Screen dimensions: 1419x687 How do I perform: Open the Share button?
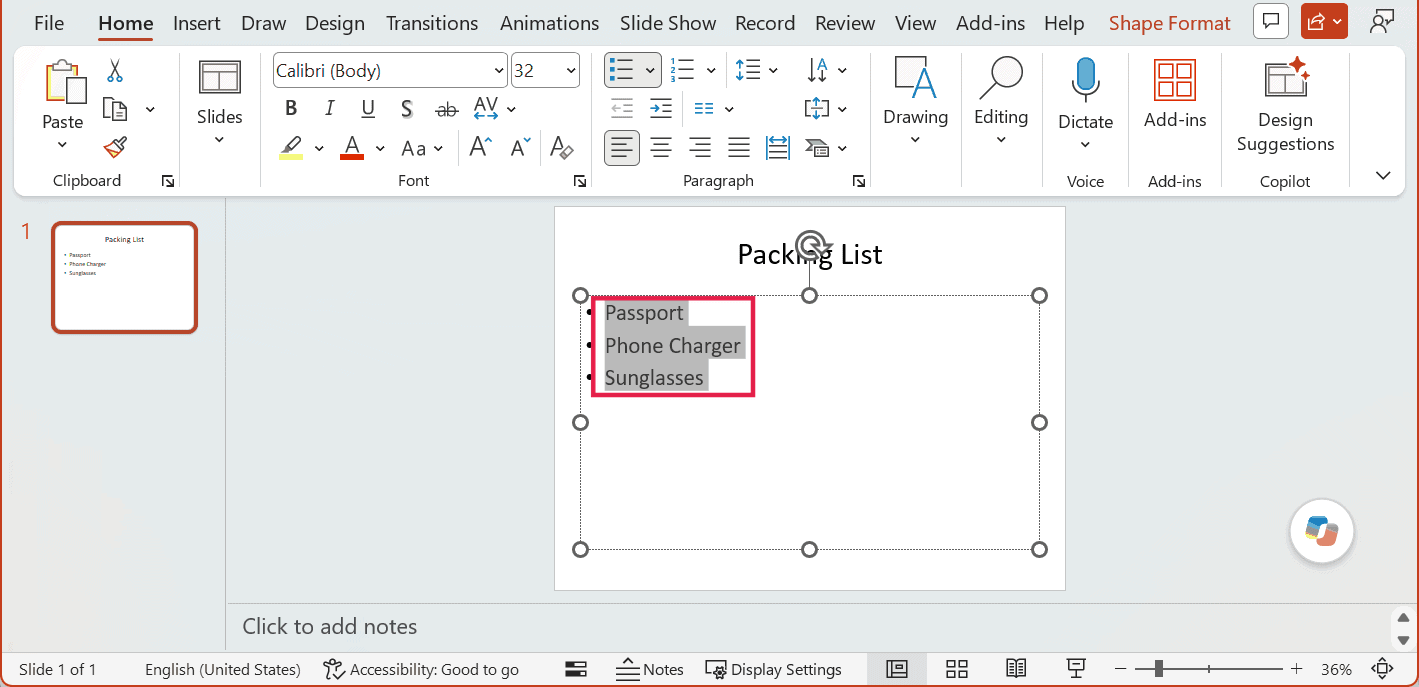pos(1324,21)
